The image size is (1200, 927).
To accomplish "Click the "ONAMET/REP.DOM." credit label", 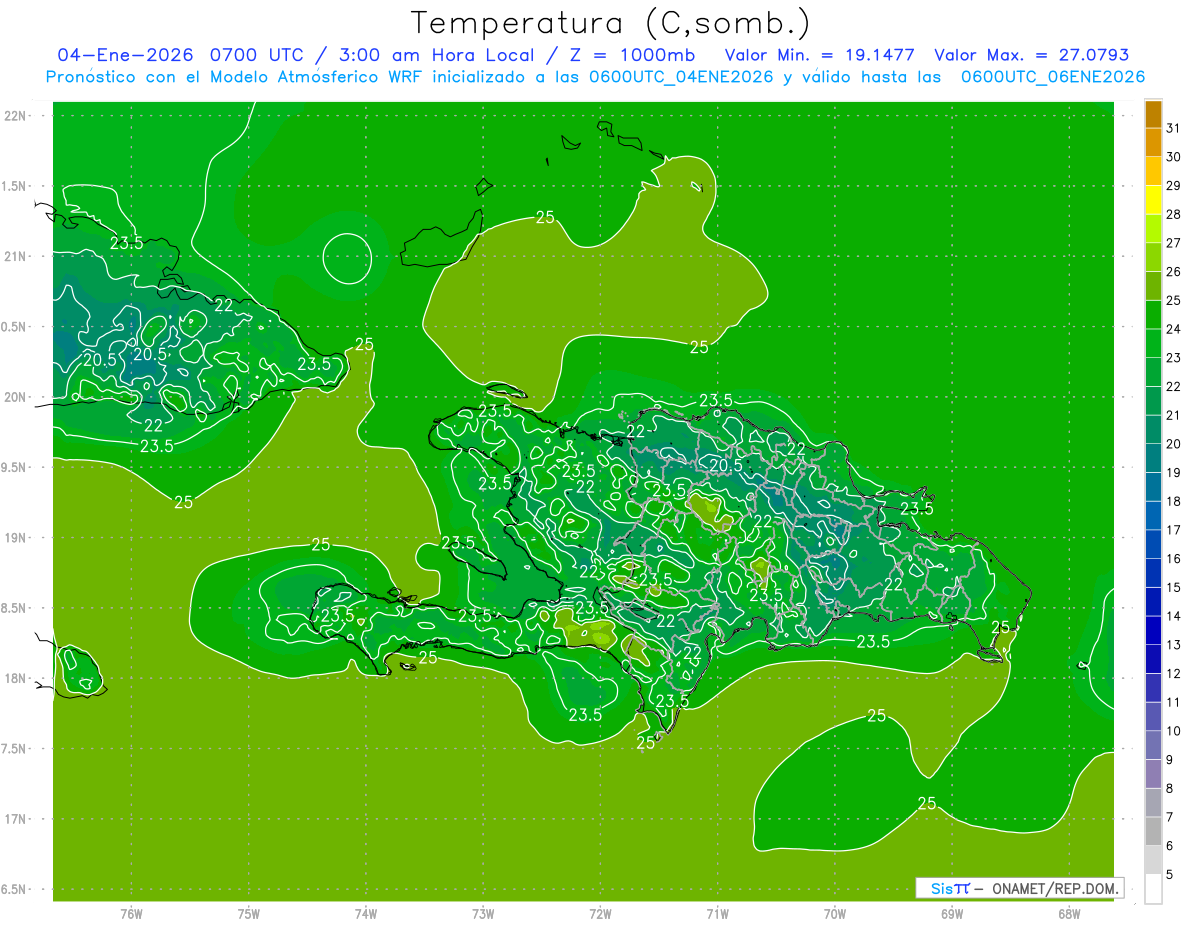I will 1057,888.
